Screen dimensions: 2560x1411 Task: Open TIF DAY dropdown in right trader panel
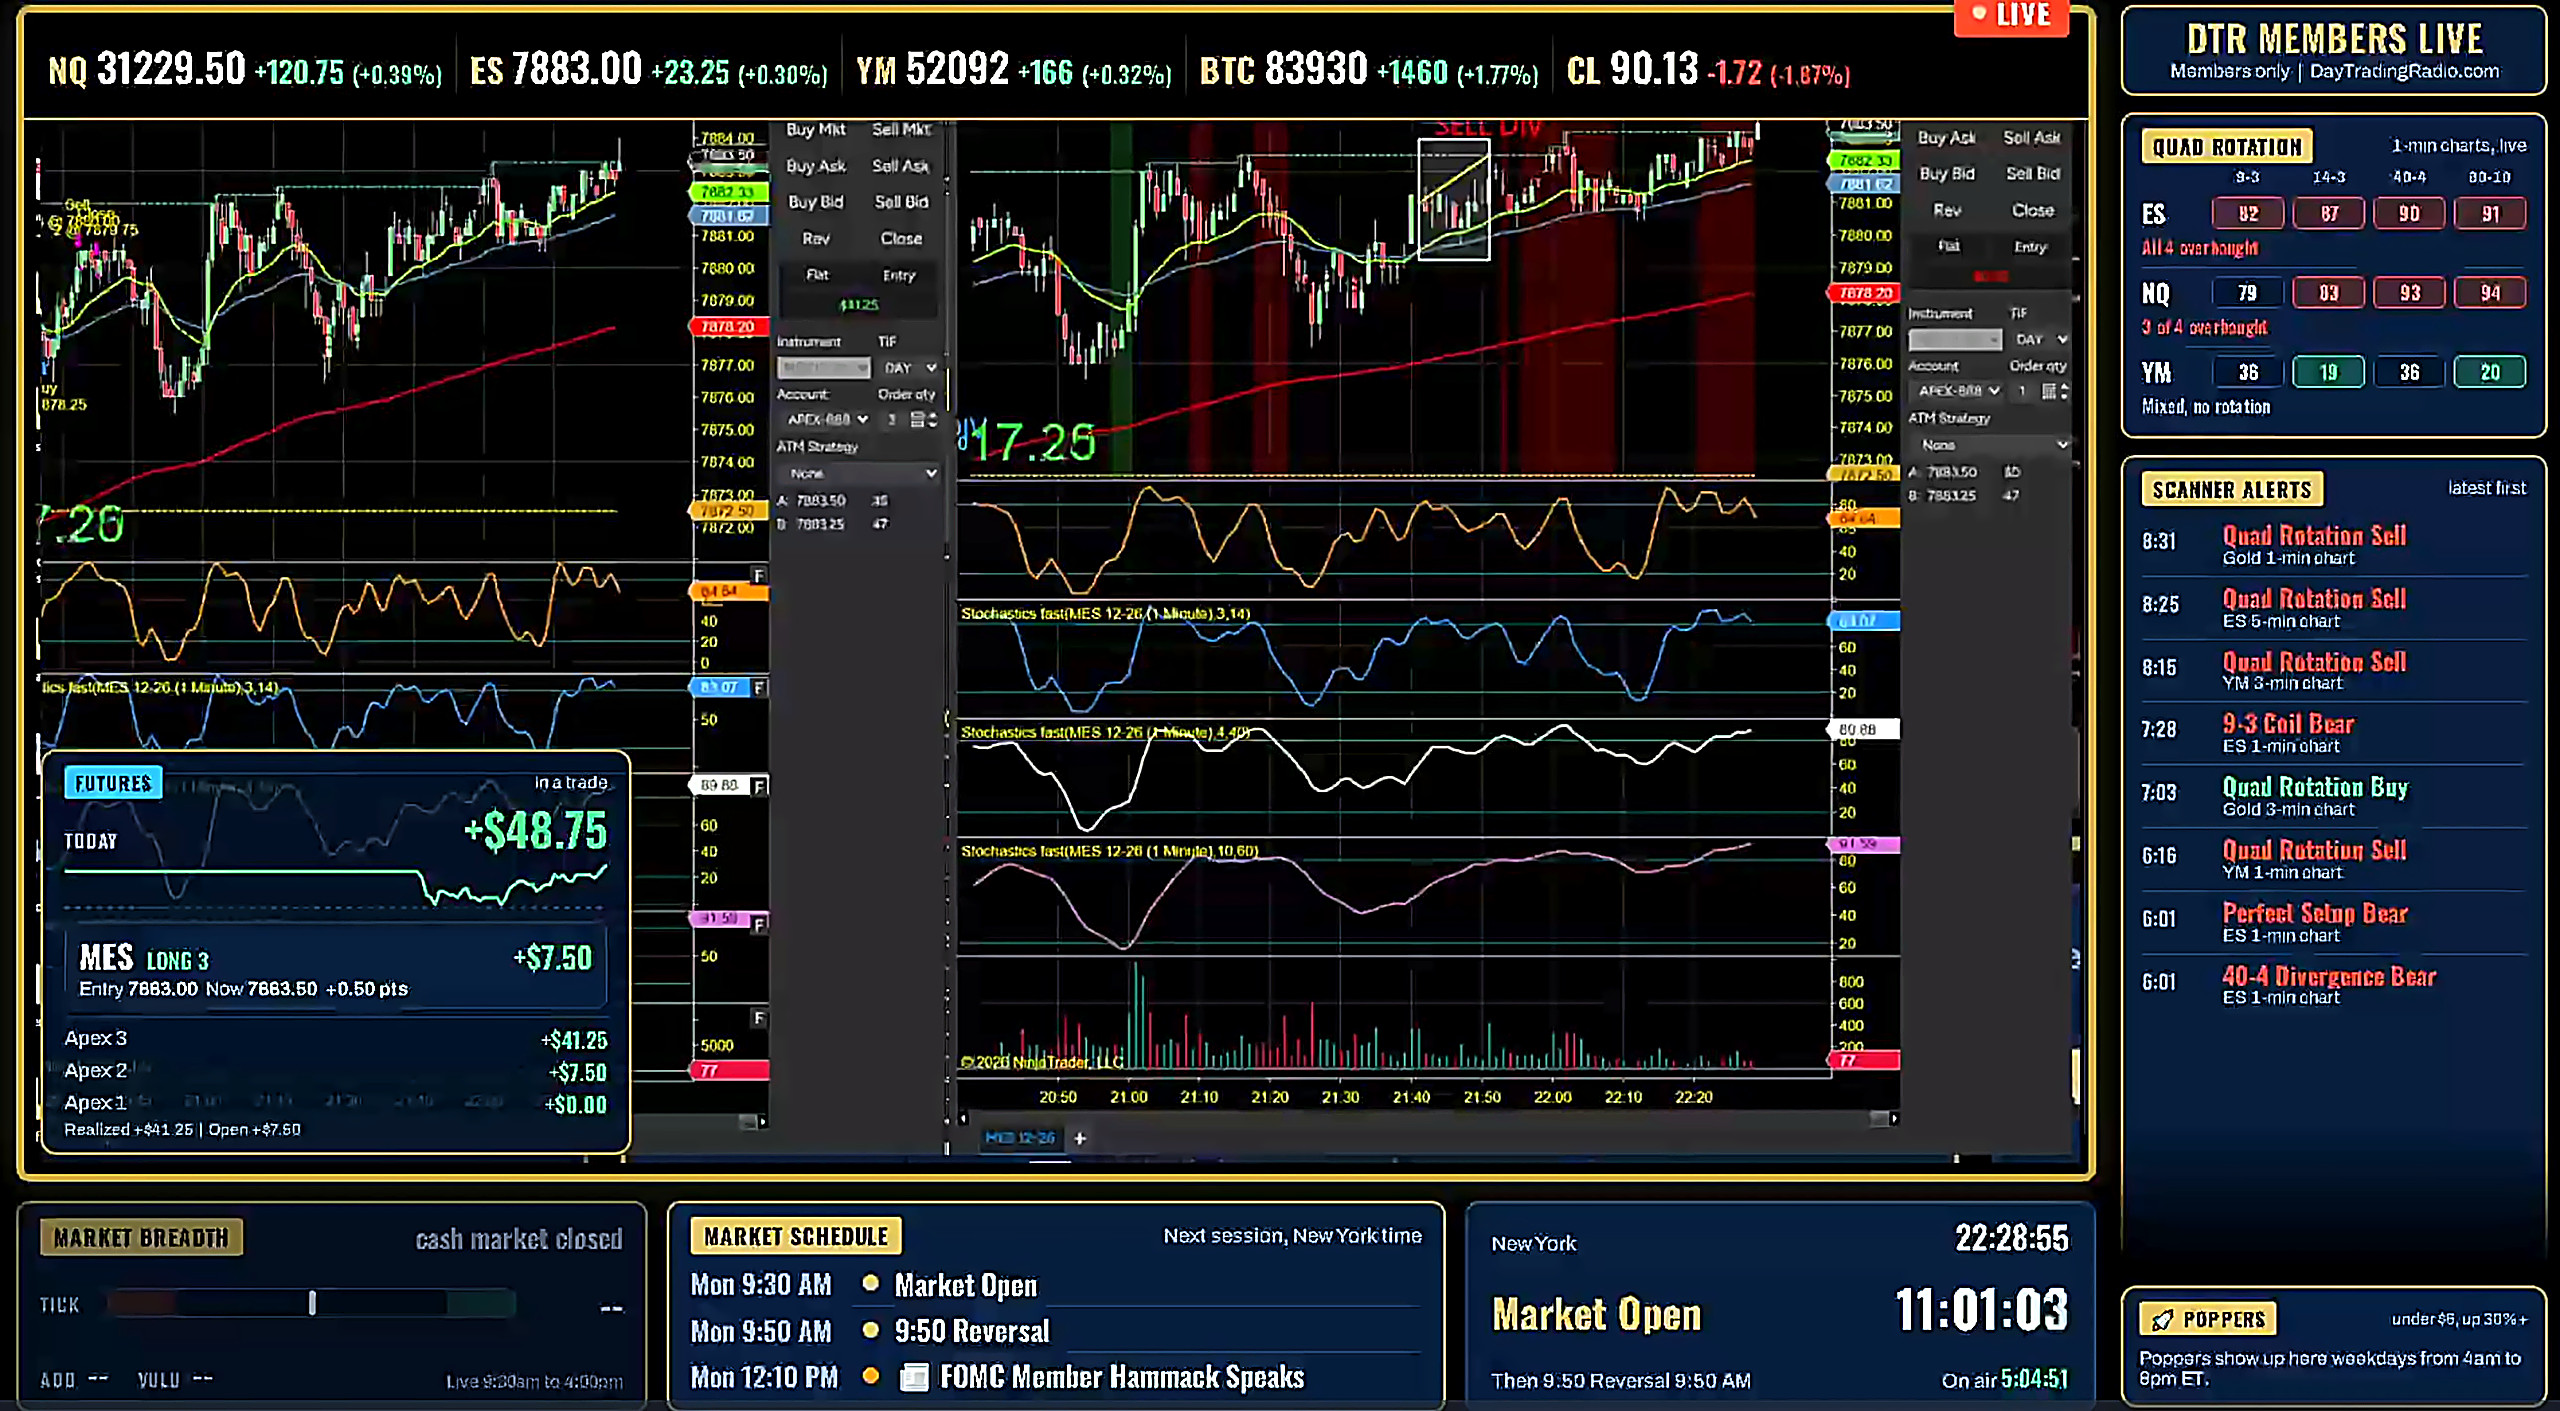[2040, 340]
